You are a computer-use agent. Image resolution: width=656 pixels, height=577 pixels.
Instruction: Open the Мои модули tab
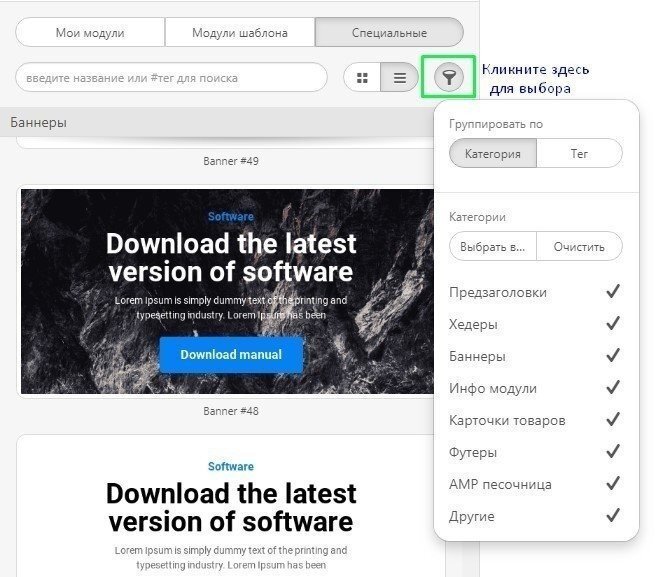(90, 33)
